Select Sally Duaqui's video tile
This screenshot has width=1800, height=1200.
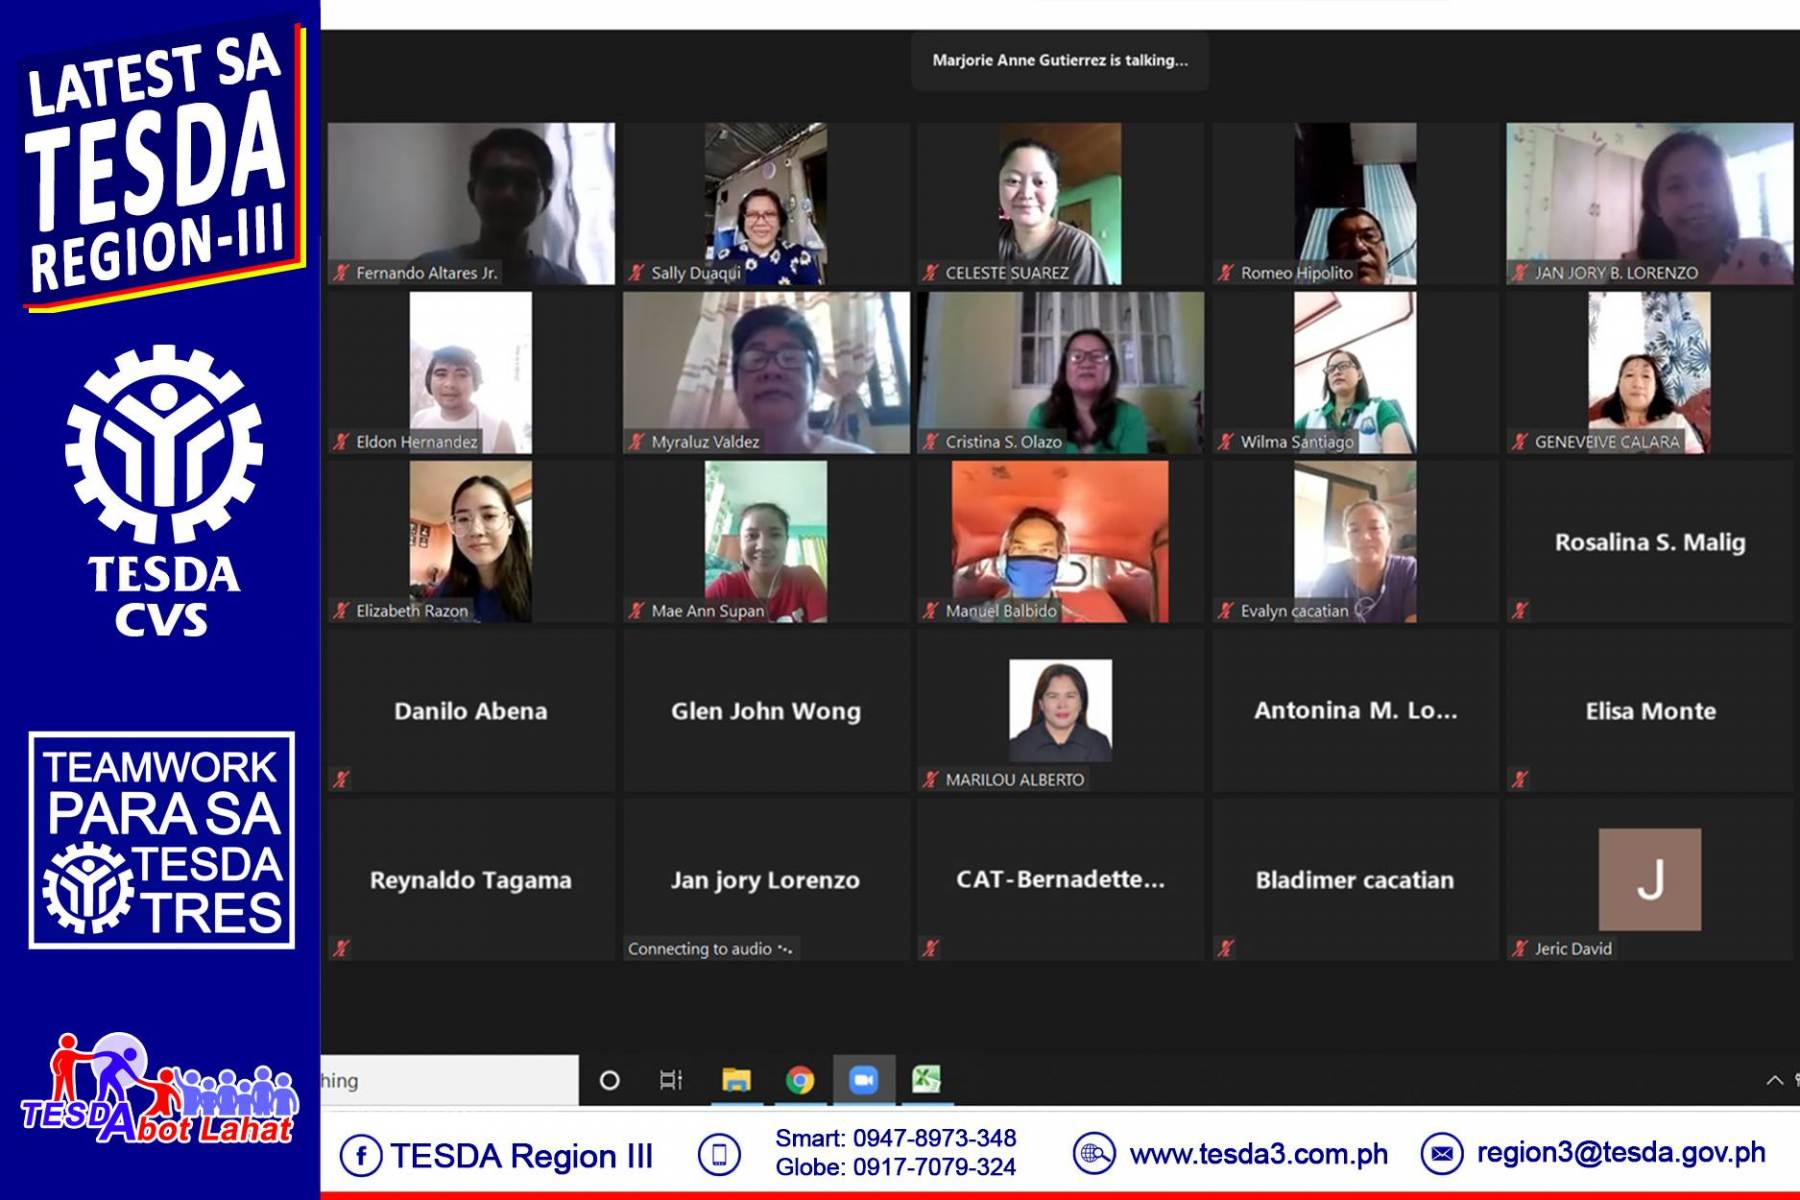[766, 204]
